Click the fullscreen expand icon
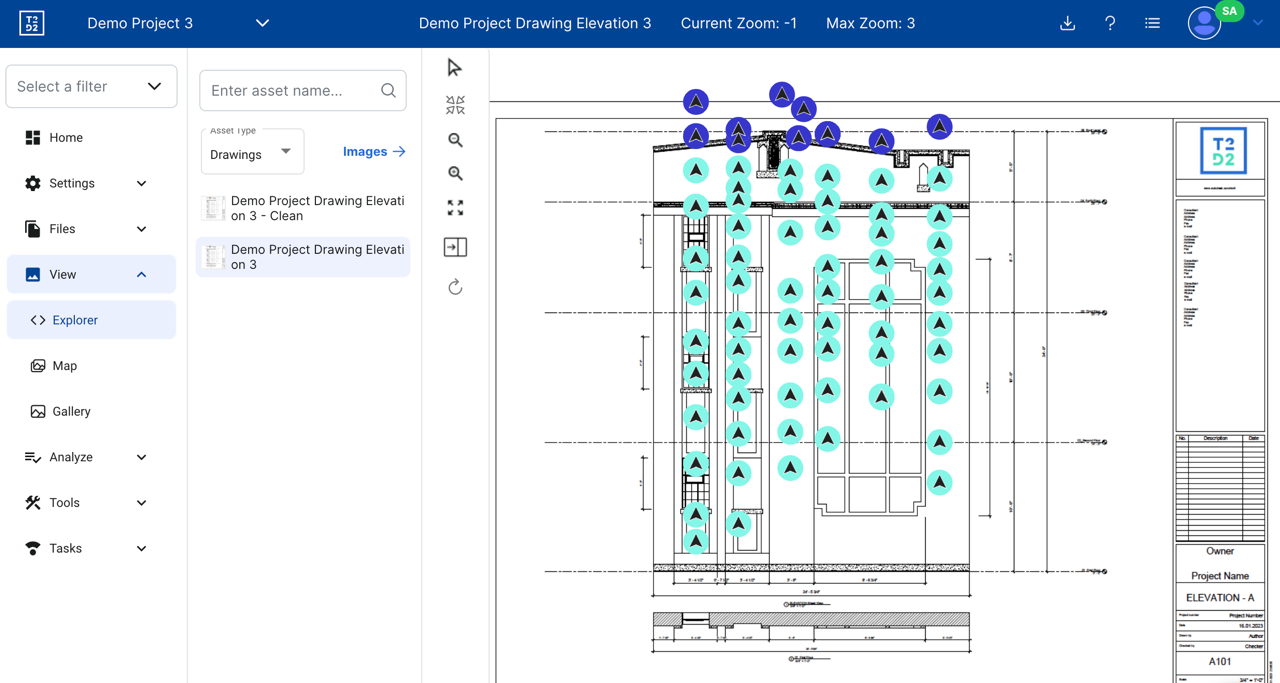Image resolution: width=1280 pixels, height=683 pixels. point(455,208)
